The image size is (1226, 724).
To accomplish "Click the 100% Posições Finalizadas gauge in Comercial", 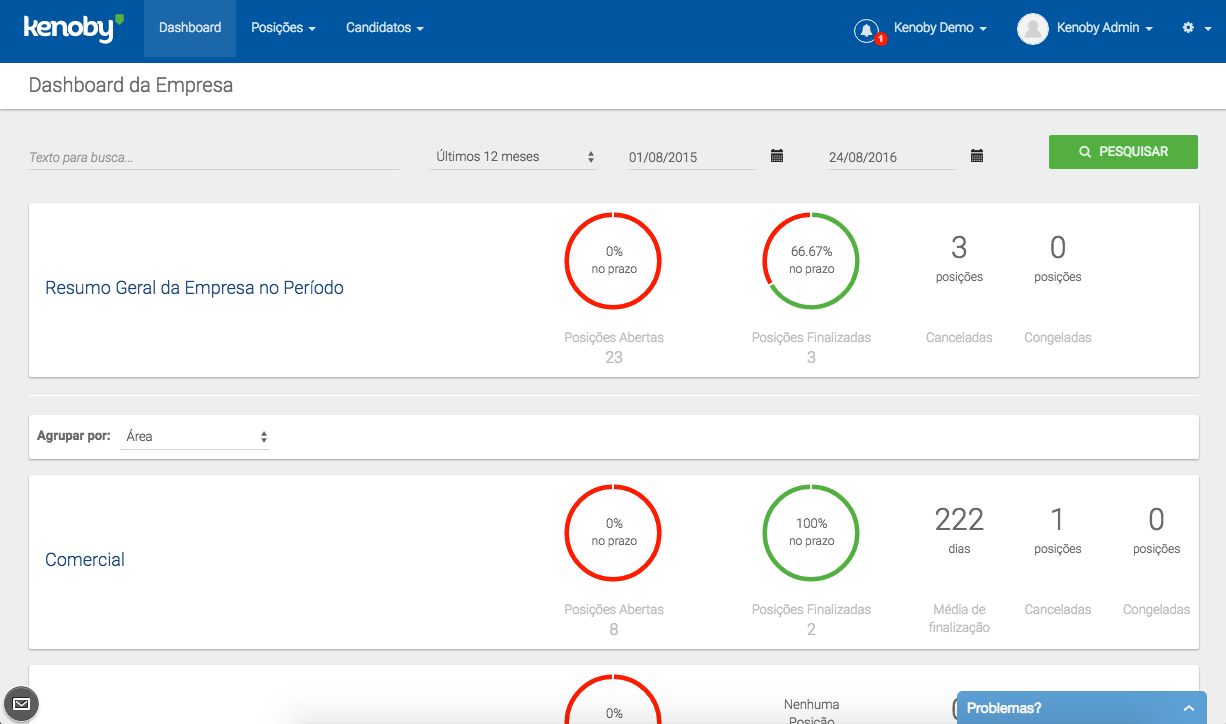I will [811, 532].
